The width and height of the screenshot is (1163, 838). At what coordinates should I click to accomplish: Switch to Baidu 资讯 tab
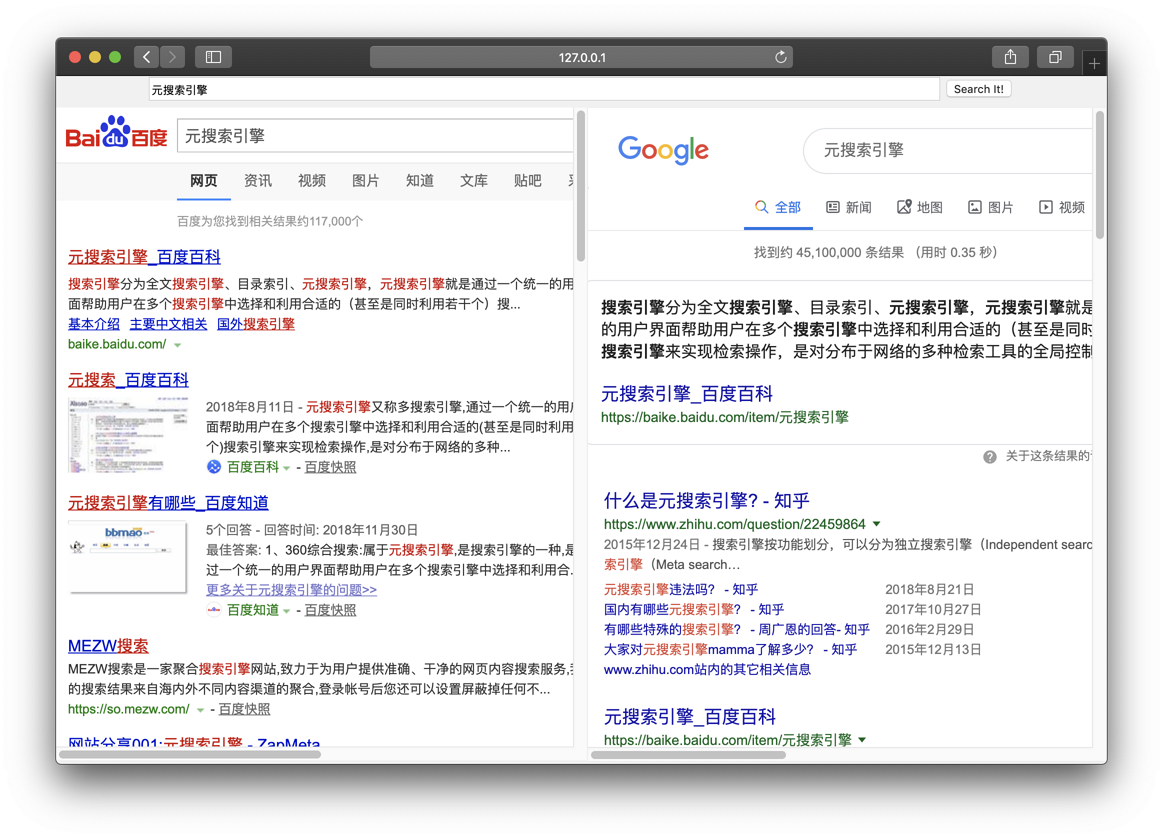click(257, 181)
